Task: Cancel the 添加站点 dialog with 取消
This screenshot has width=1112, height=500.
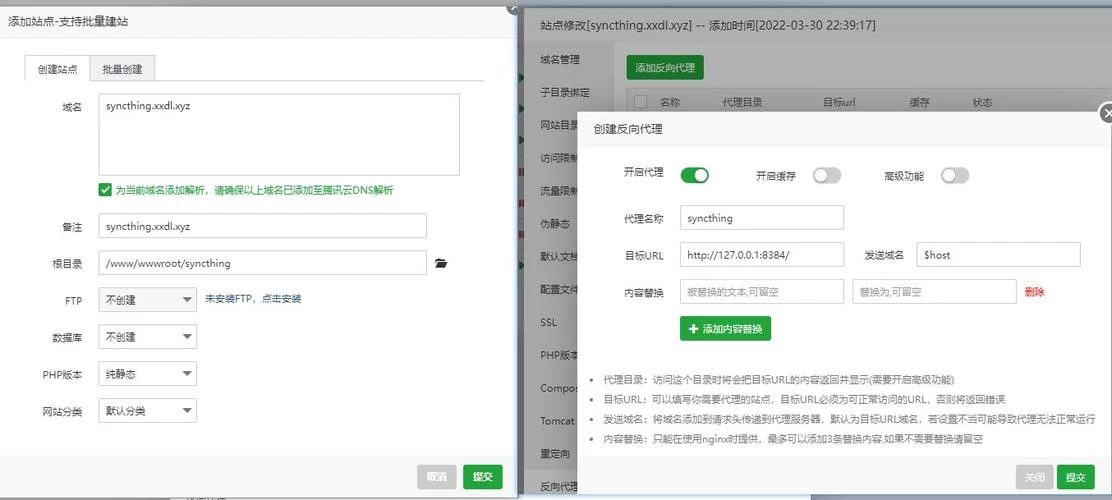Action: point(436,477)
